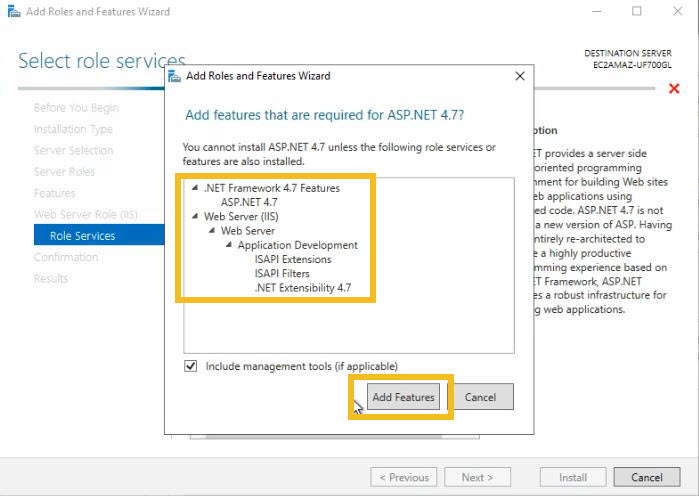Close the main wizard window
Screen dimensions: 699x496
pos(678,11)
